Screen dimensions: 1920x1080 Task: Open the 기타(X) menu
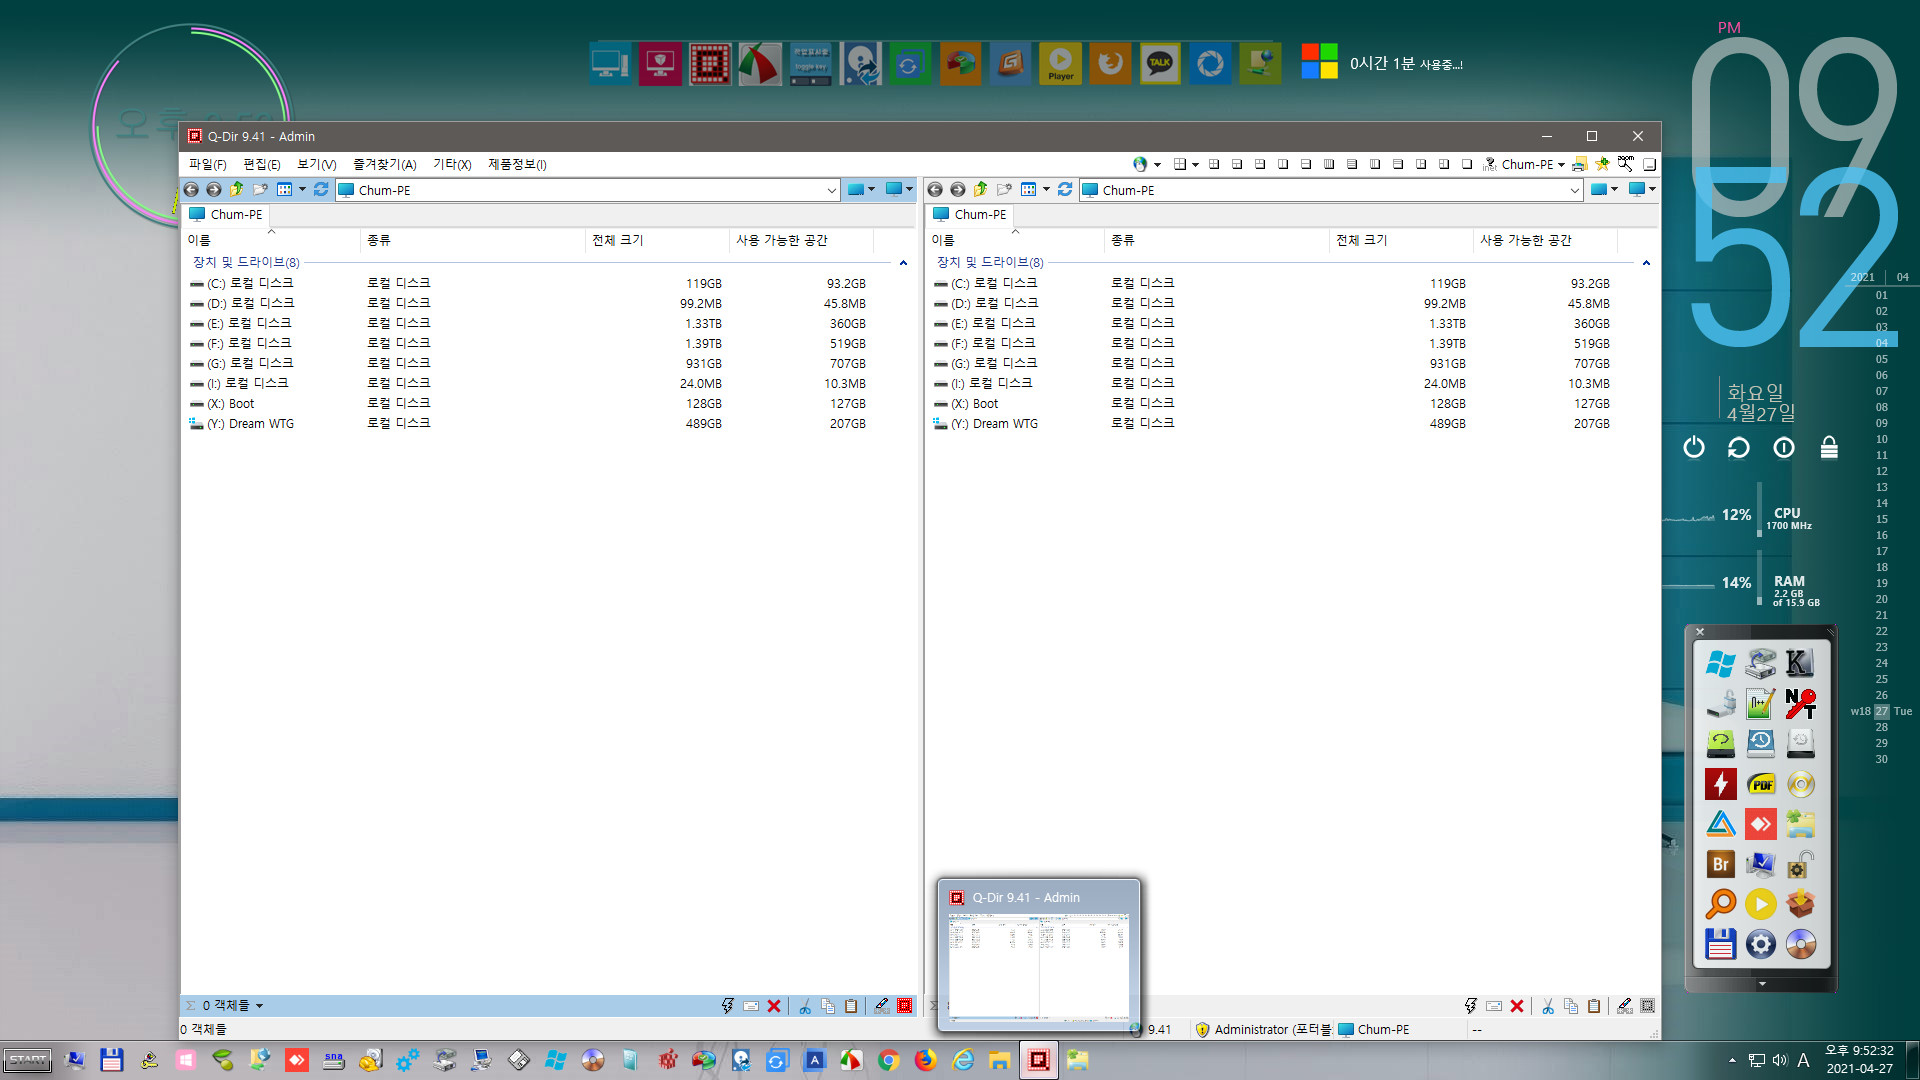[452, 164]
